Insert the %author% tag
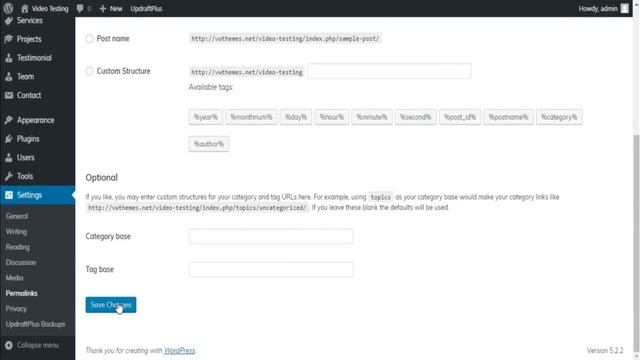This screenshot has width=640, height=360. (x=209, y=144)
